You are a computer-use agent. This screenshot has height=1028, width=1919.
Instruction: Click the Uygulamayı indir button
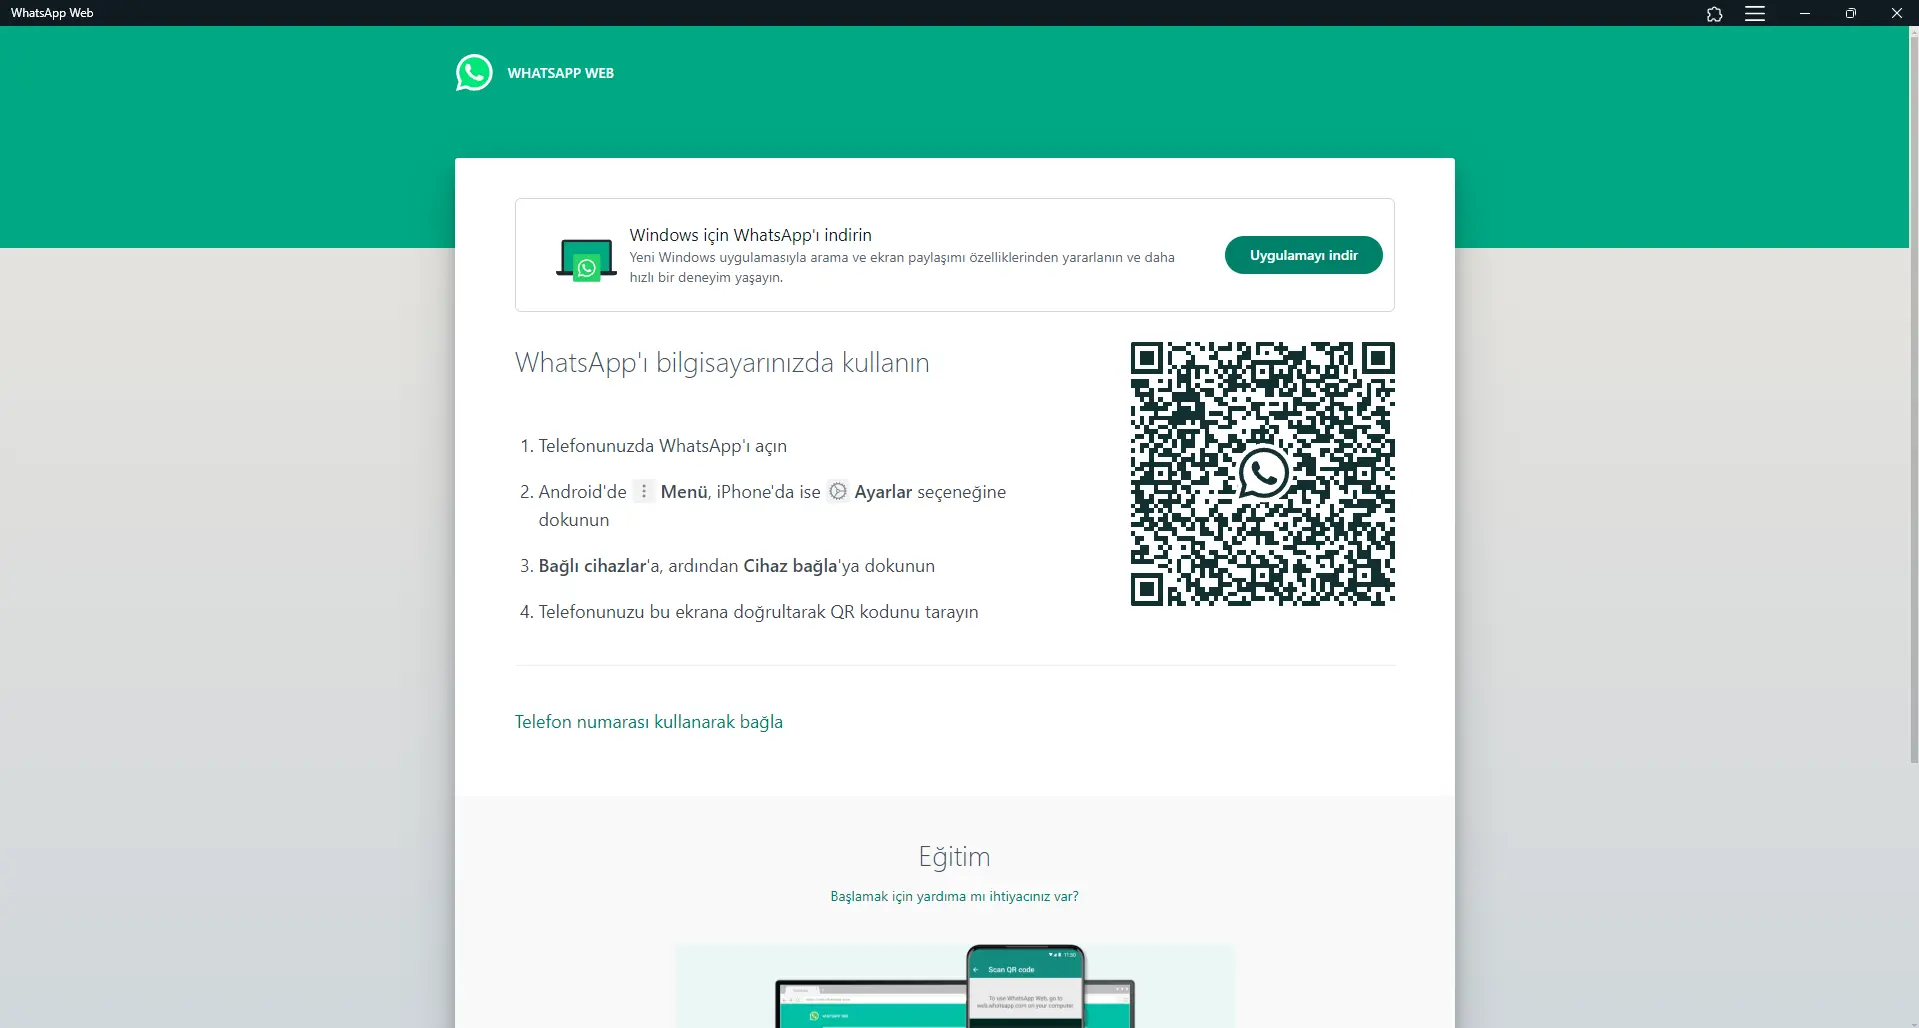[1303, 255]
